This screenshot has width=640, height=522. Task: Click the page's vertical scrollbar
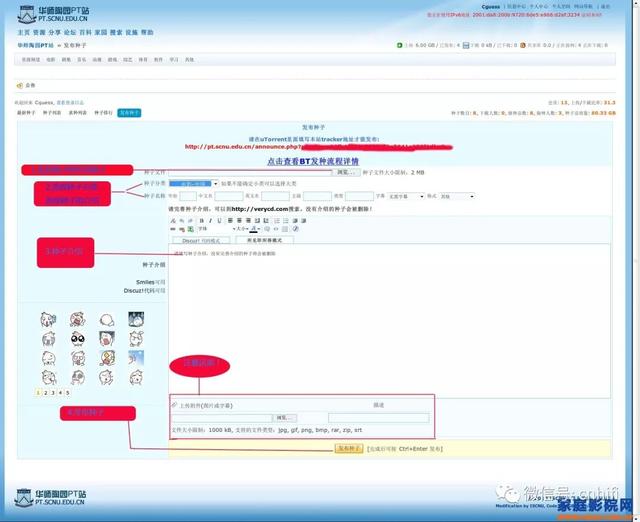click(636, 261)
